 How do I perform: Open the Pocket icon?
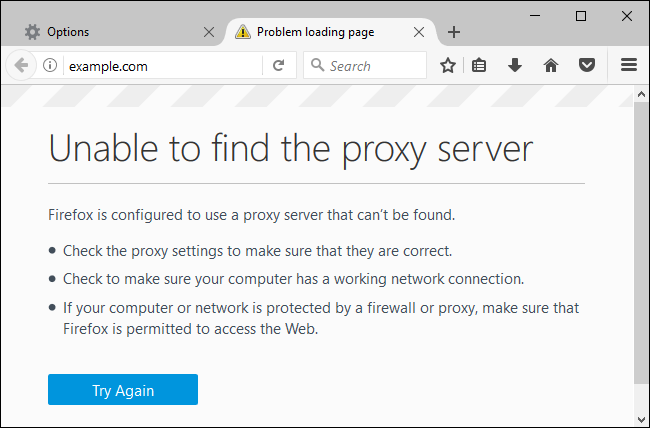click(587, 66)
